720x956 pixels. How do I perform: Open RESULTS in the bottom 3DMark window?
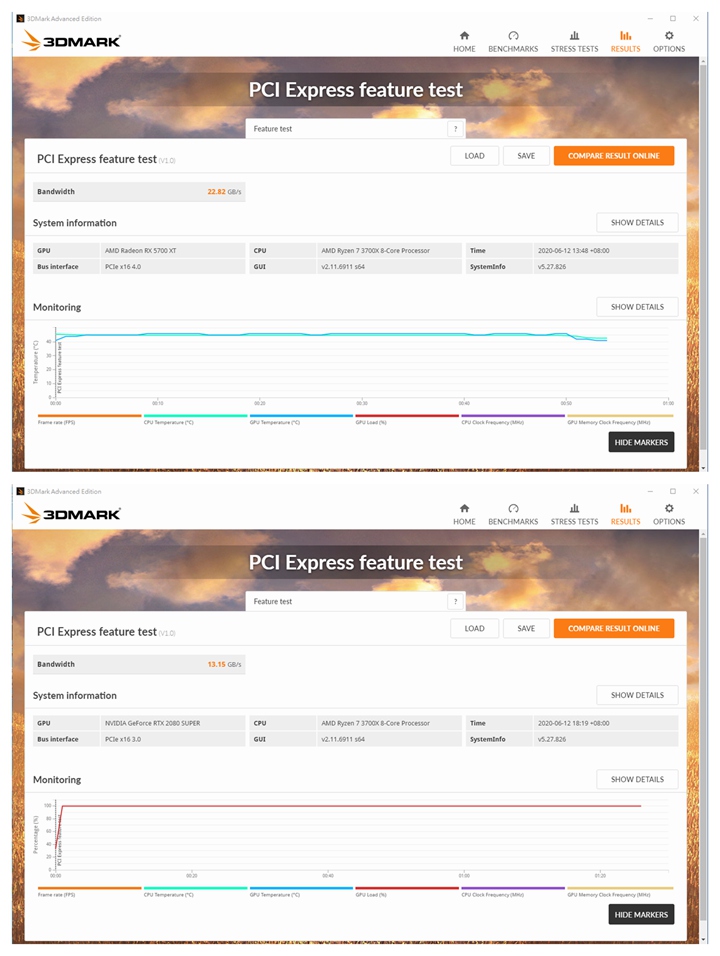(x=626, y=515)
